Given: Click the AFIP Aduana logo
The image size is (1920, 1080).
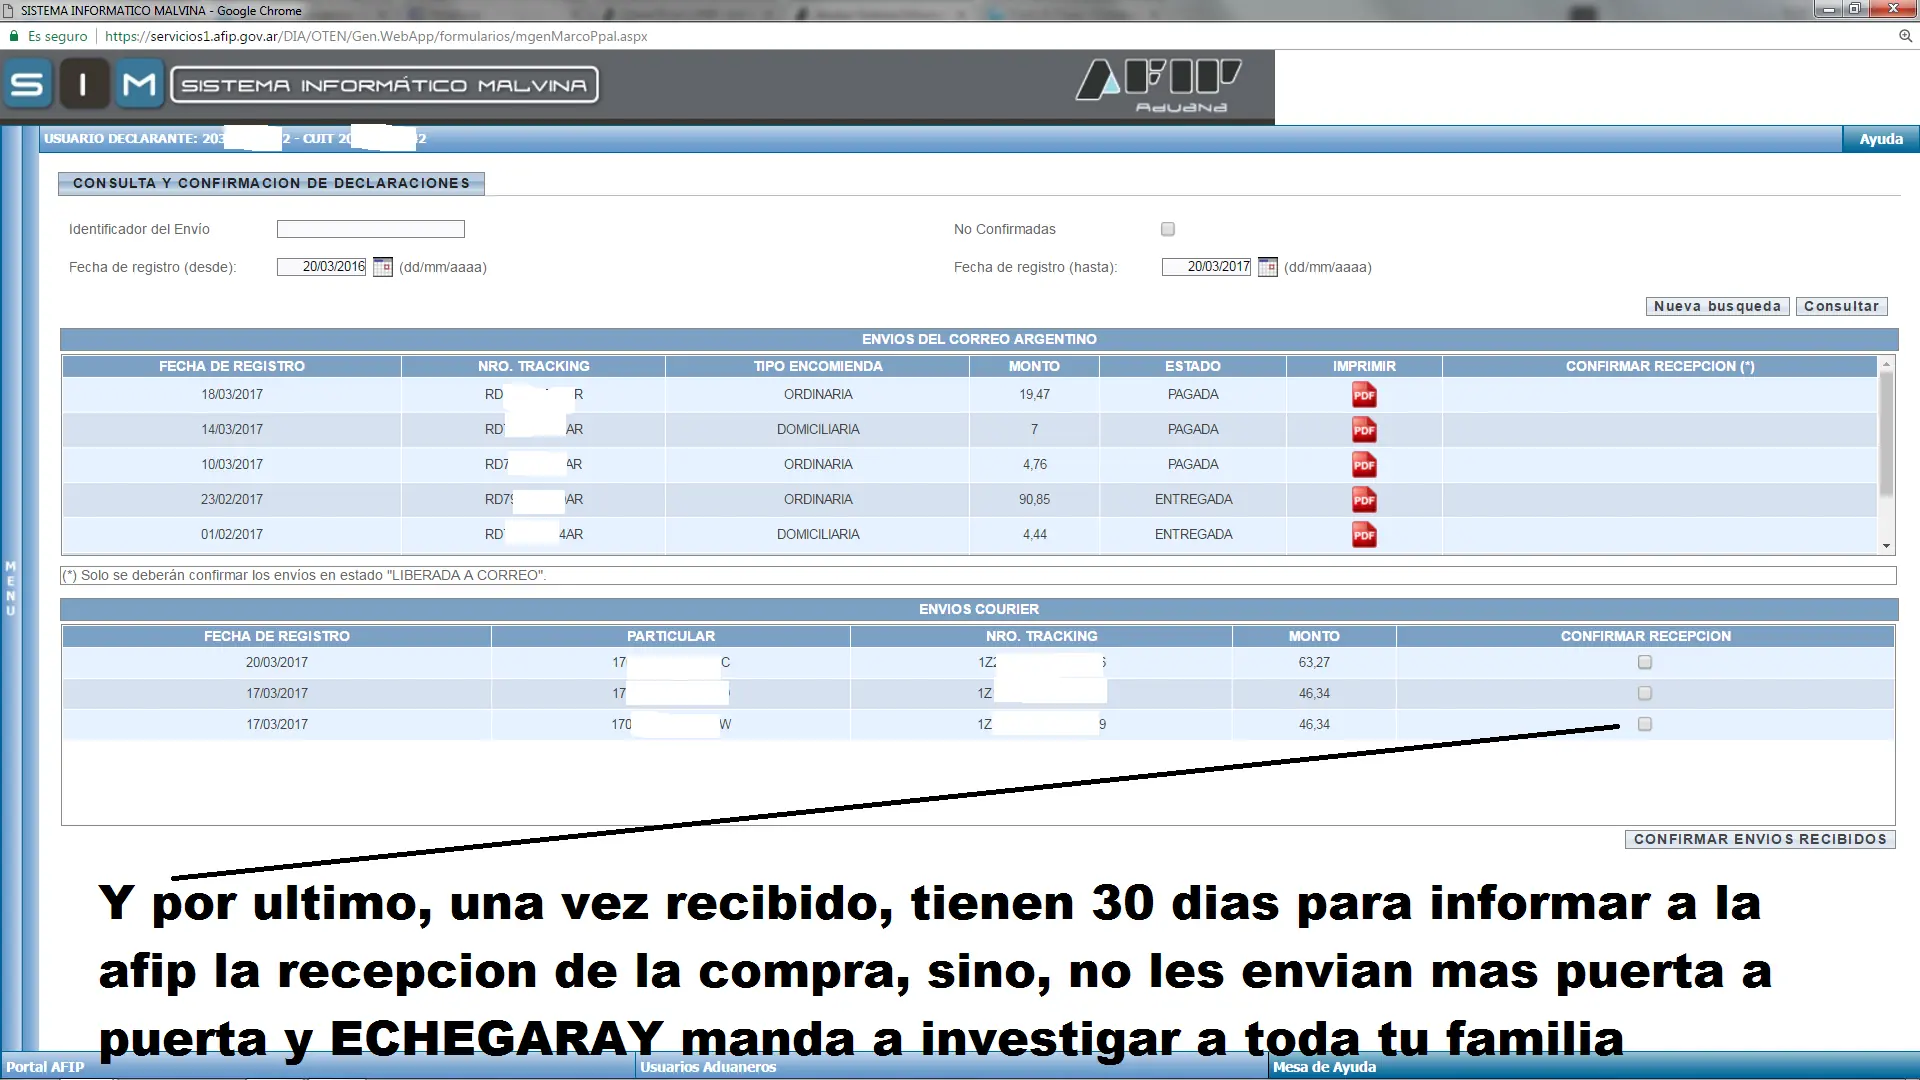Looking at the screenshot, I should click(1160, 85).
